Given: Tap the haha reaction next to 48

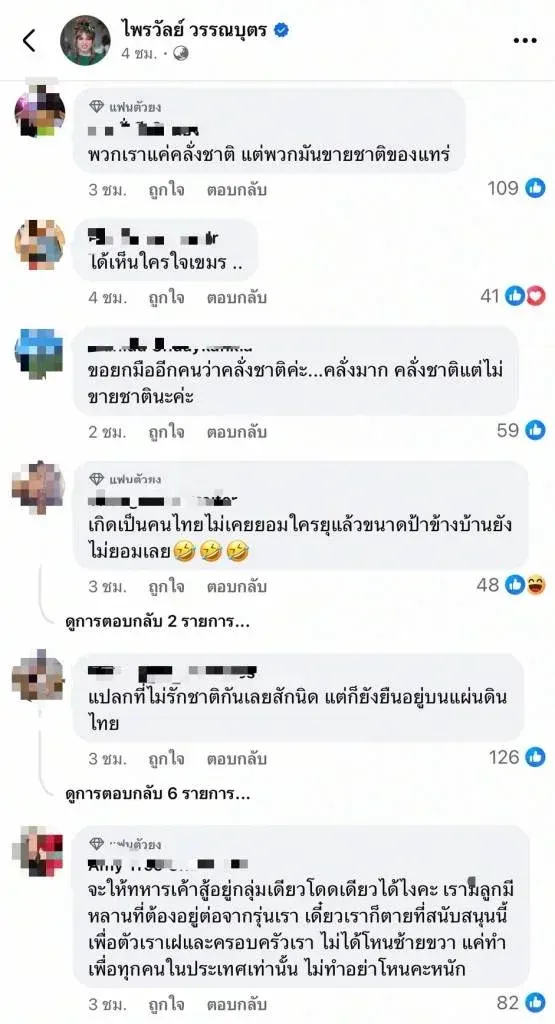Looking at the screenshot, I should 536,585.
